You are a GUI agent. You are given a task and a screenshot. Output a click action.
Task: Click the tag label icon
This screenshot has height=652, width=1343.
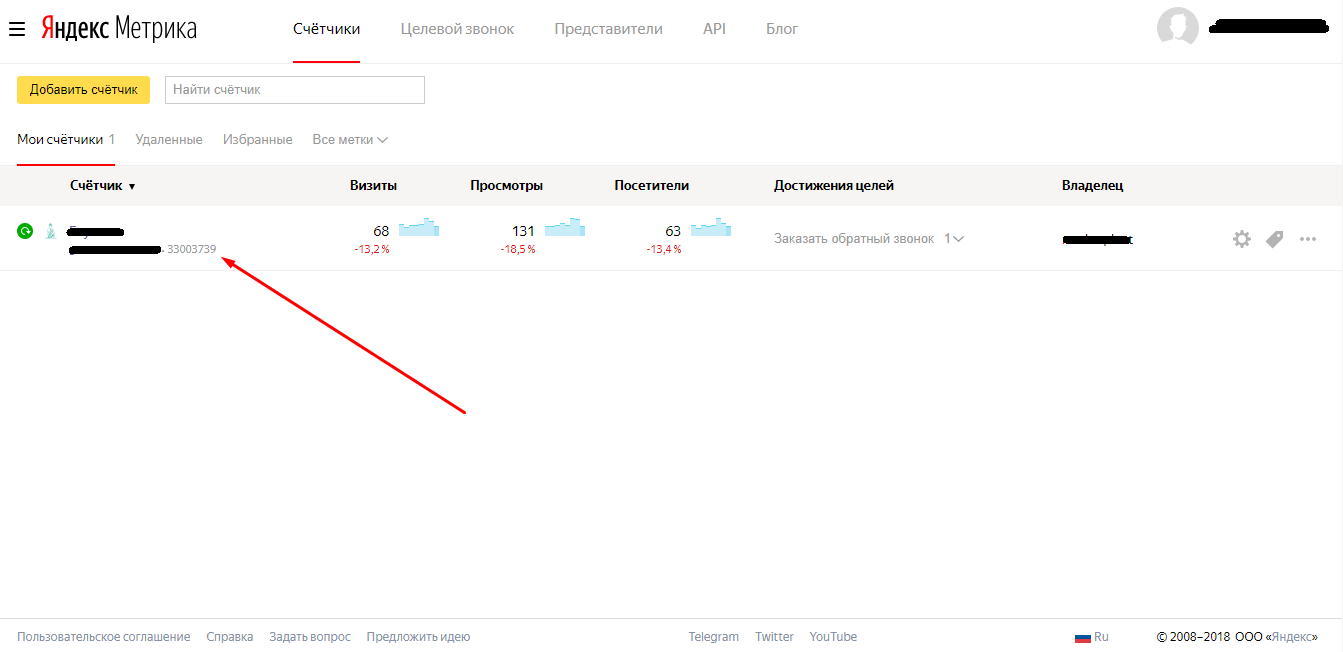coord(1274,239)
